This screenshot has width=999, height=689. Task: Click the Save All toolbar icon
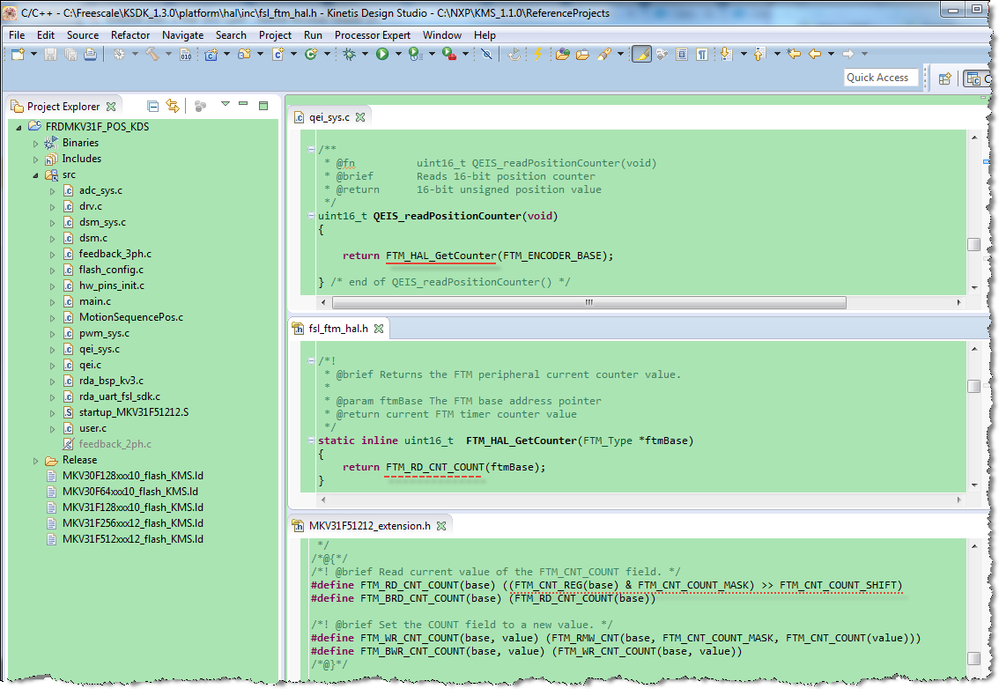(70, 54)
